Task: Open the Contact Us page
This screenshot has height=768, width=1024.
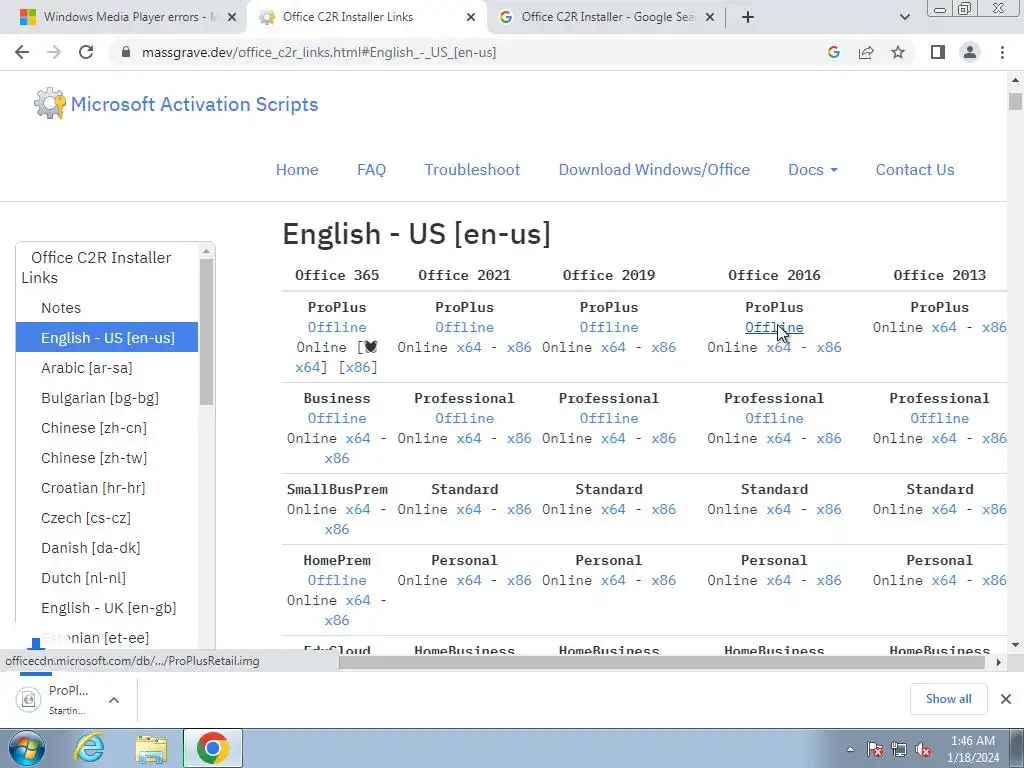Action: [x=915, y=170]
